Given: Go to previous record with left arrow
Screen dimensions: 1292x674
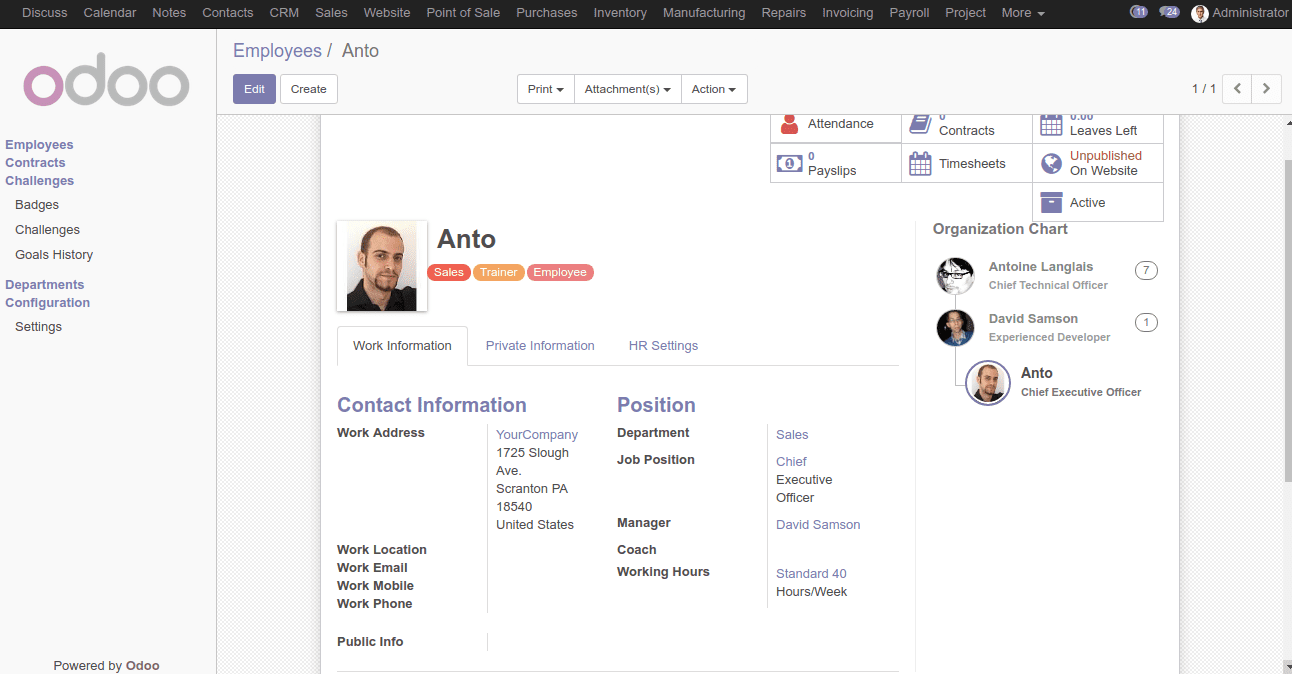Looking at the screenshot, I should [x=1237, y=89].
